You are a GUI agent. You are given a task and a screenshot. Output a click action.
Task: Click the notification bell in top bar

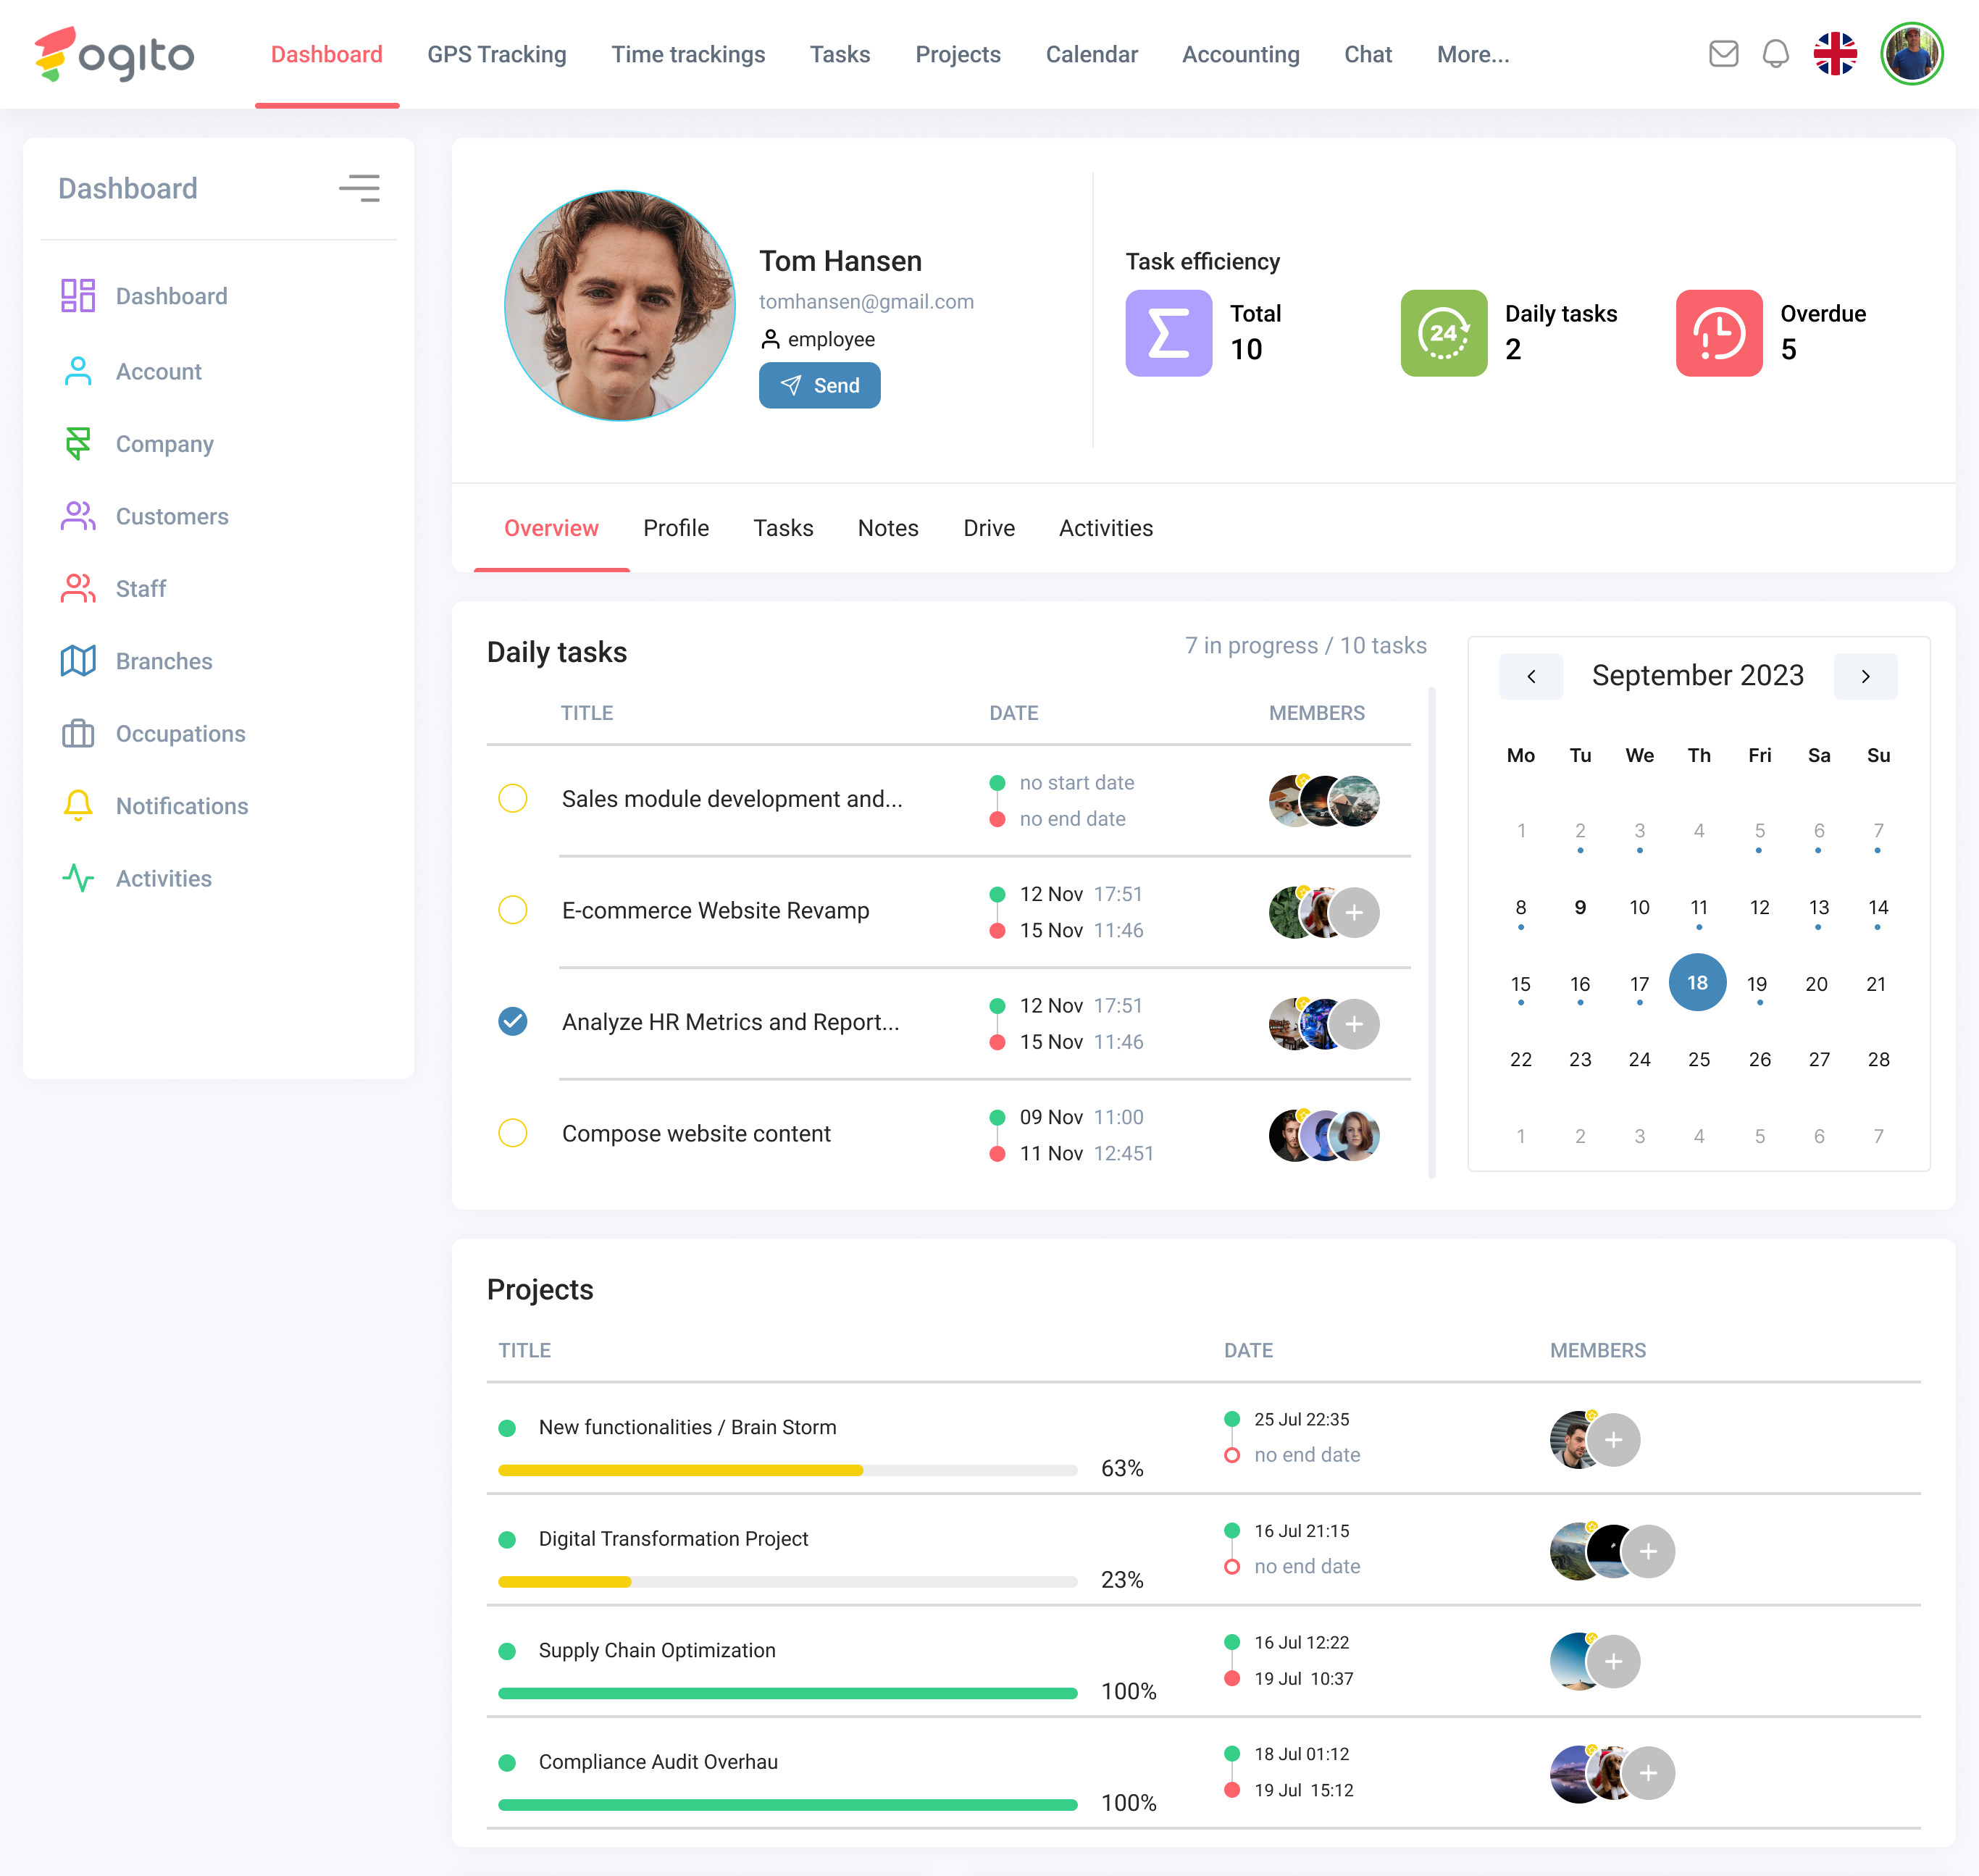pyautogui.click(x=1775, y=54)
